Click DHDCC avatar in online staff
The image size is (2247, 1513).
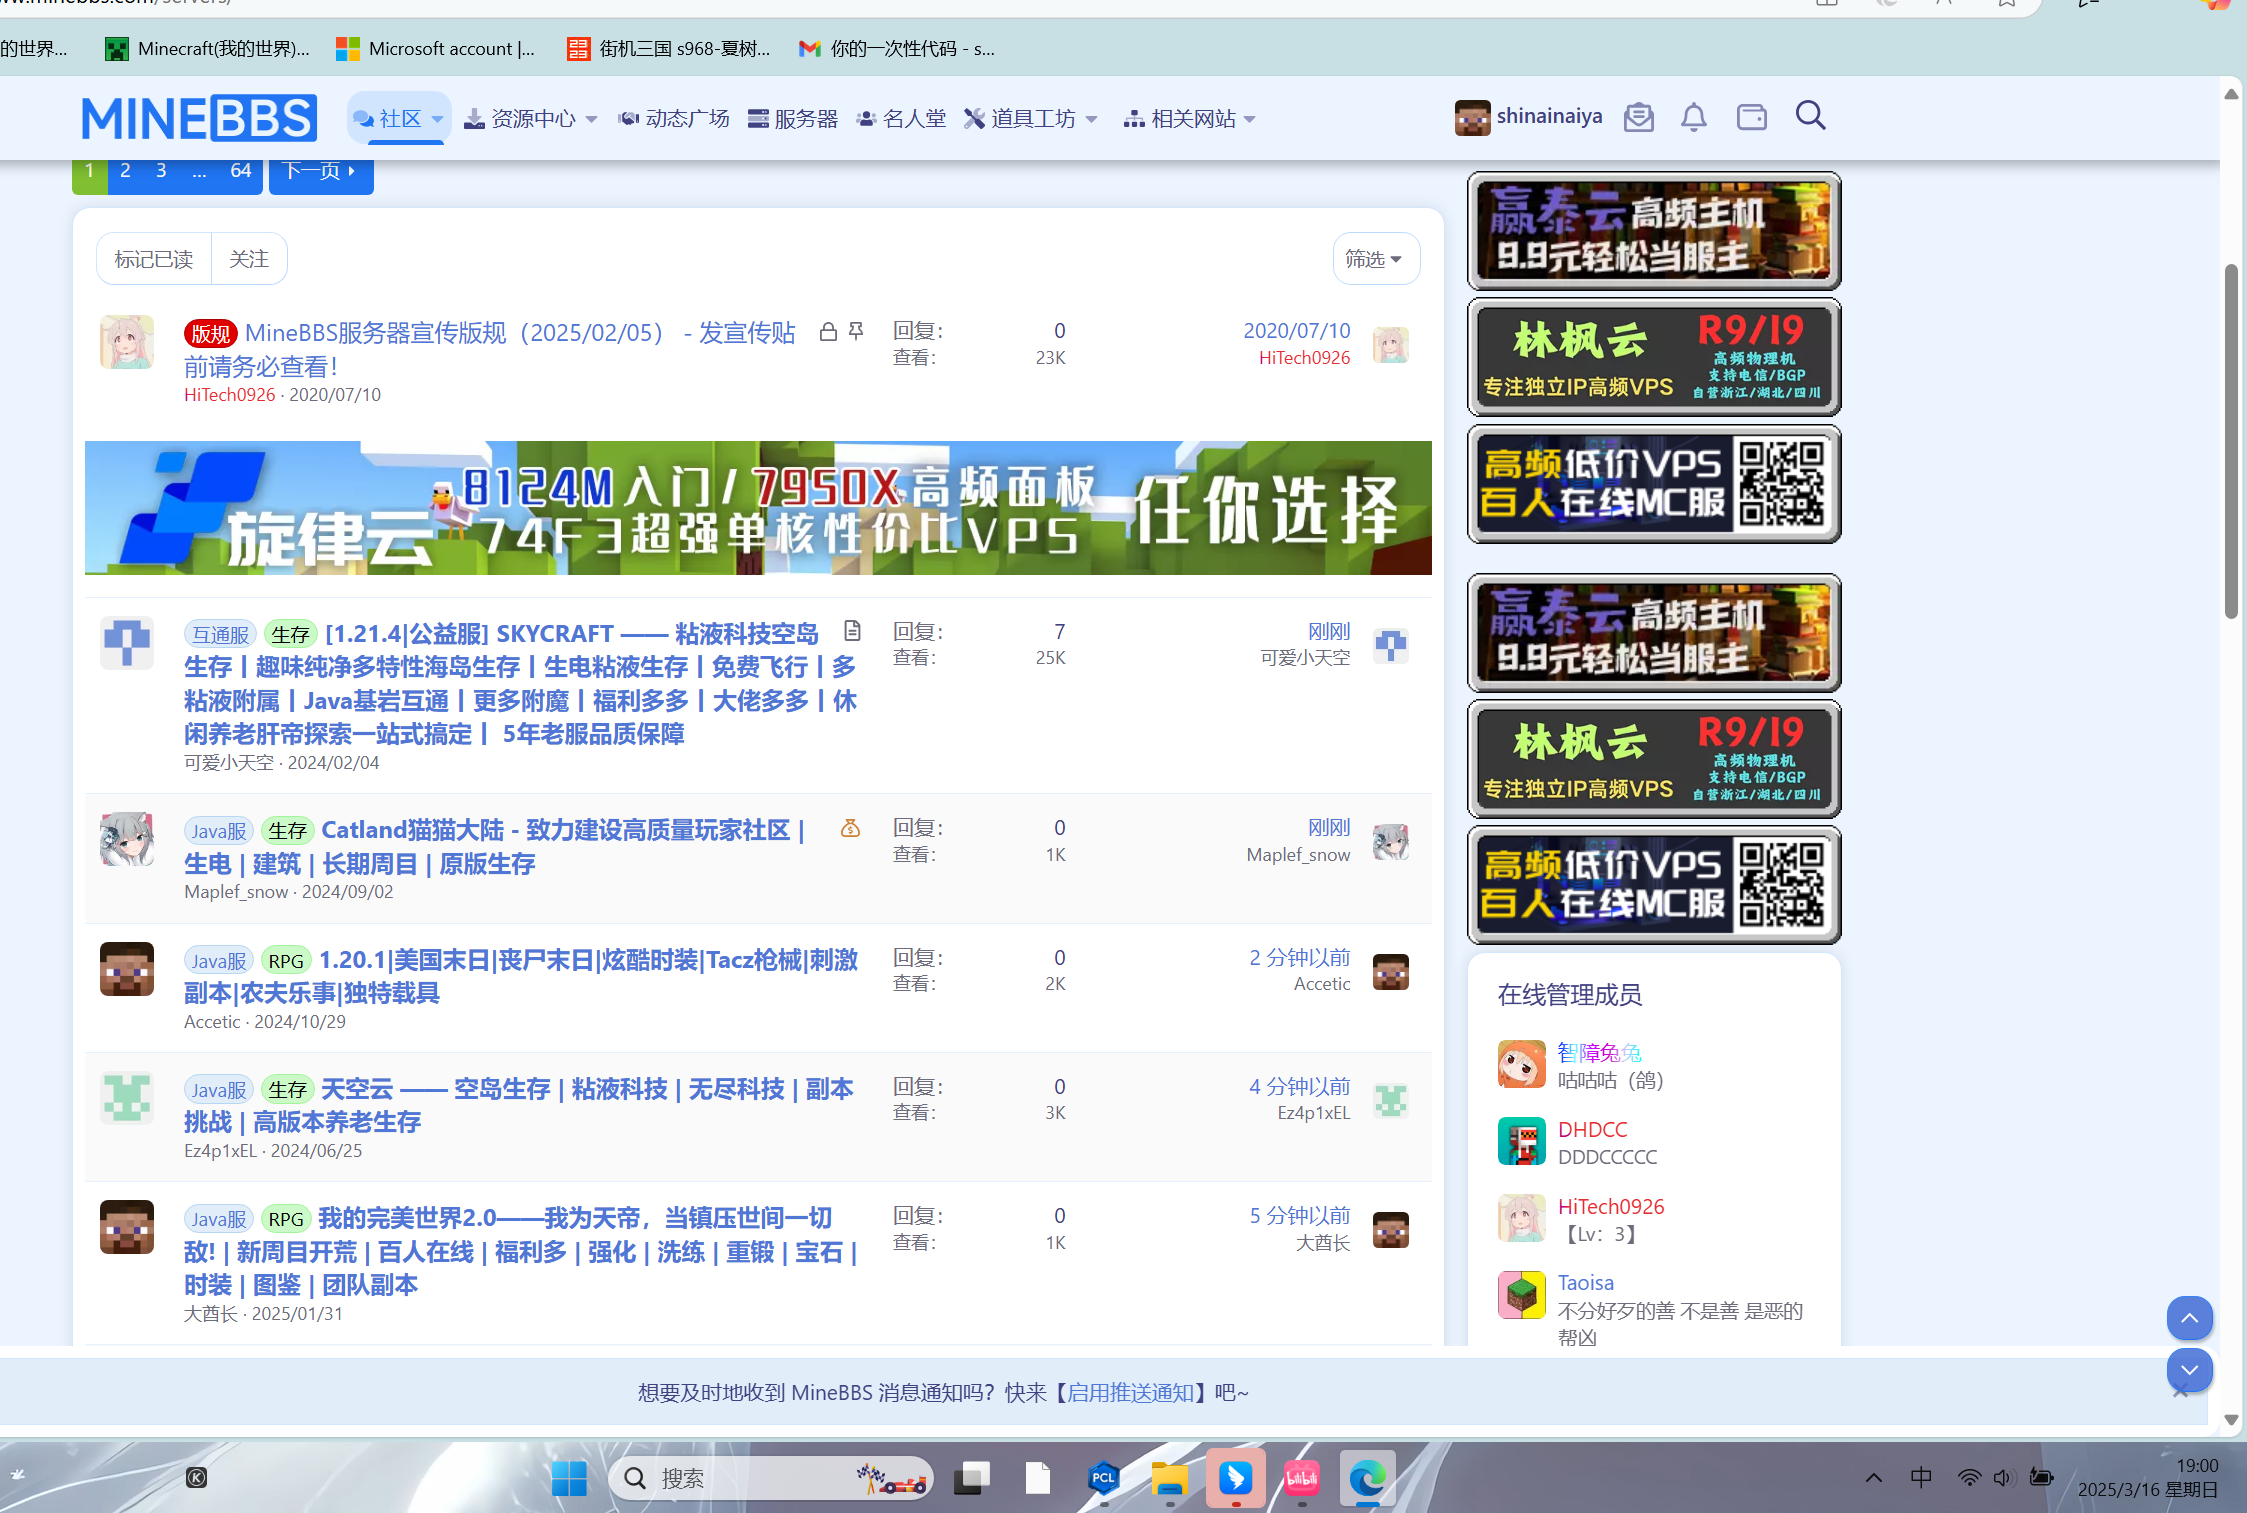tap(1521, 1141)
